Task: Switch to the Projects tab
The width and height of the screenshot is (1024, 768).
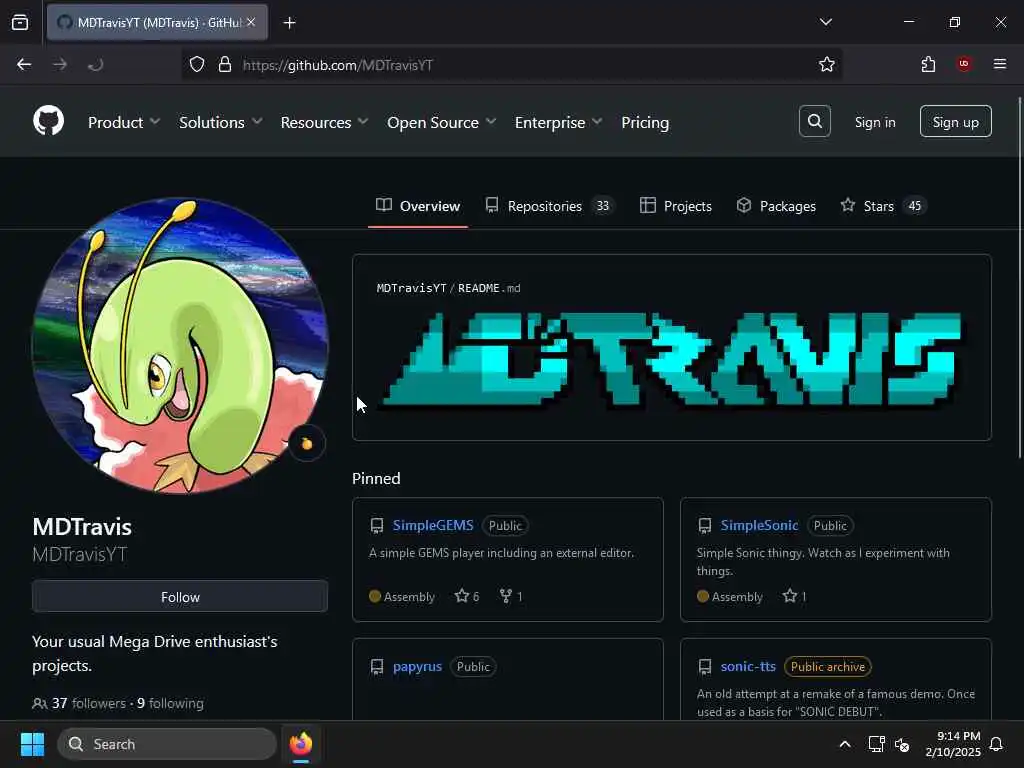Action: point(676,206)
